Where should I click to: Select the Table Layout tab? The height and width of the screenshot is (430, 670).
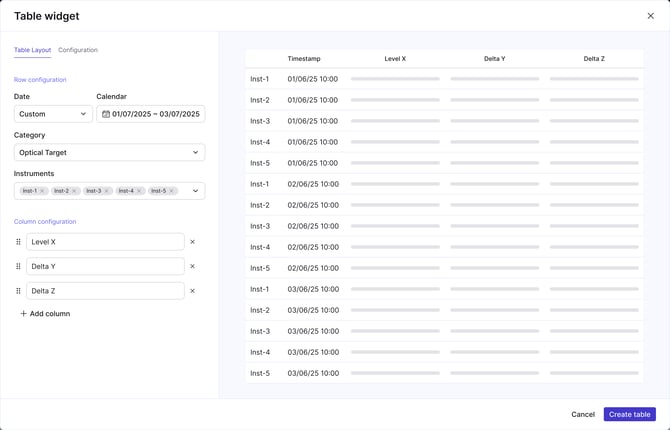click(32, 50)
